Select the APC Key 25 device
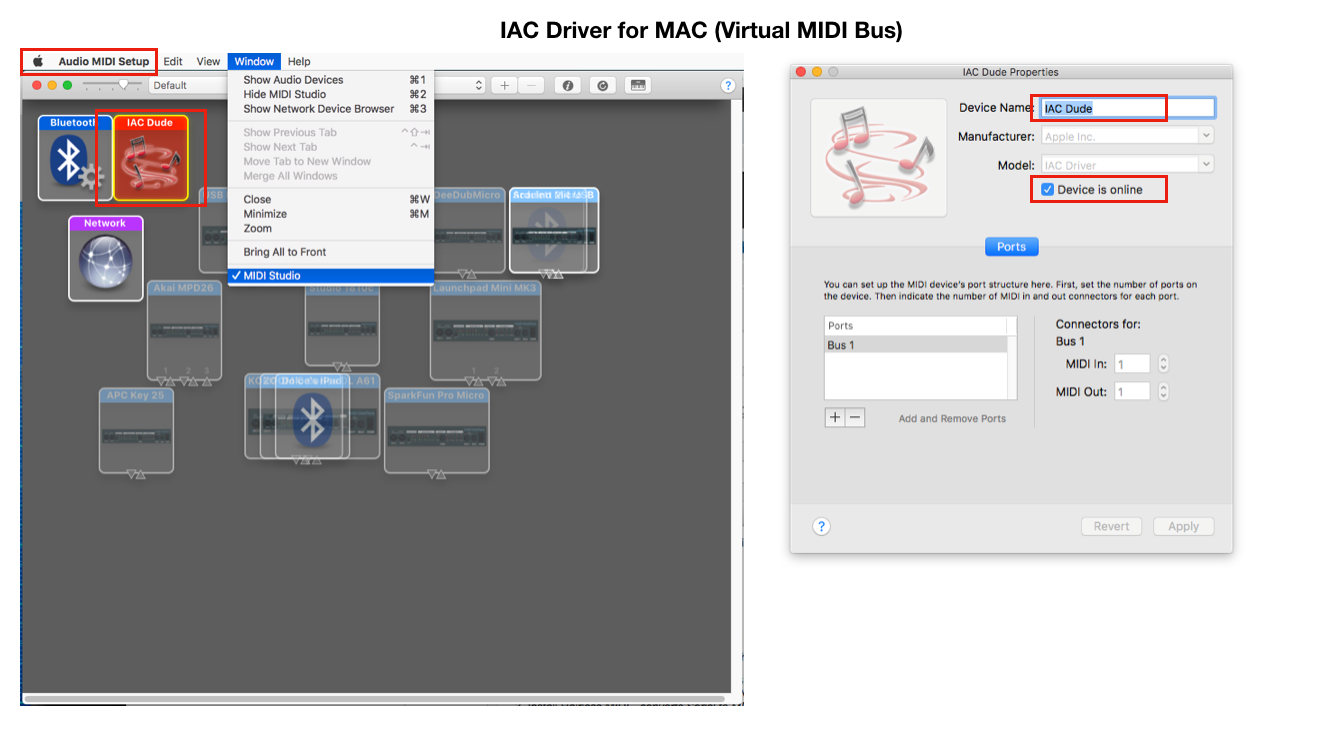Screen dimensions: 1338x731 (x=137, y=430)
